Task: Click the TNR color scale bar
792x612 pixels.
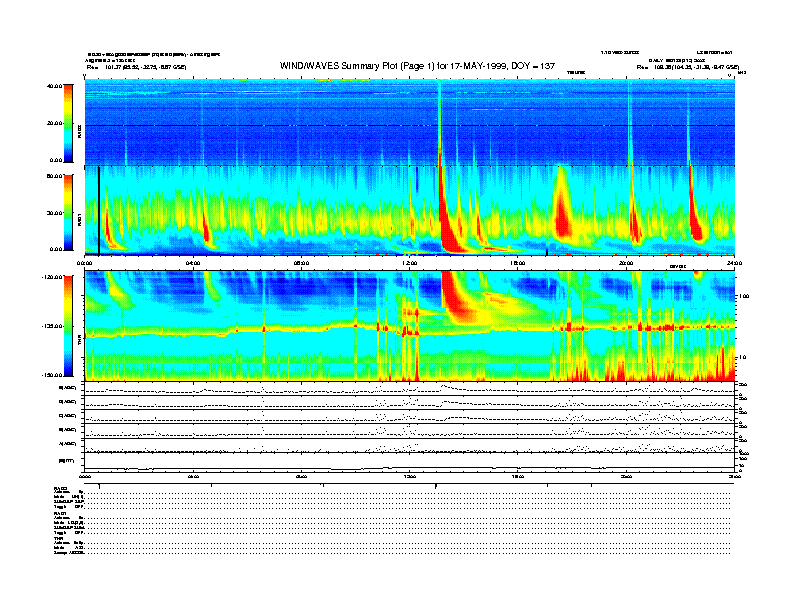Action: pyautogui.click(x=68, y=326)
